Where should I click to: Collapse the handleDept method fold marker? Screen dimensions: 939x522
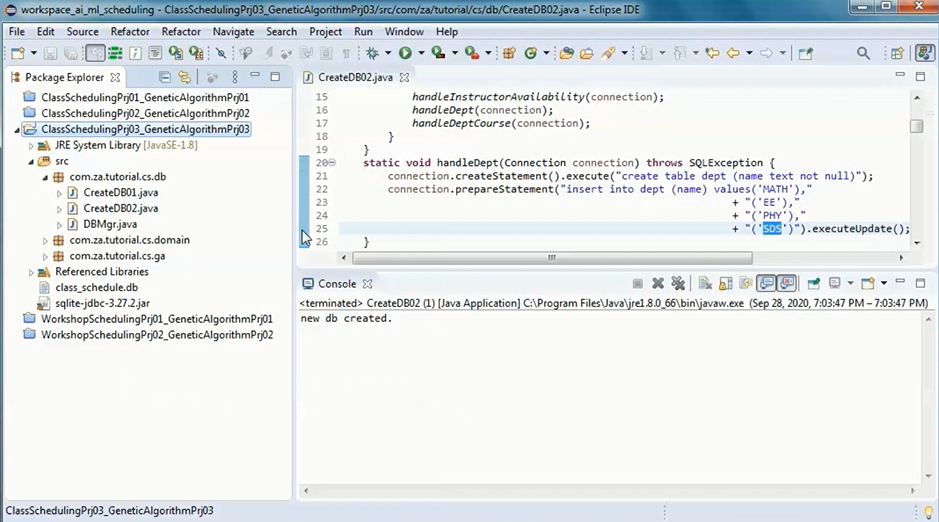tap(332, 162)
